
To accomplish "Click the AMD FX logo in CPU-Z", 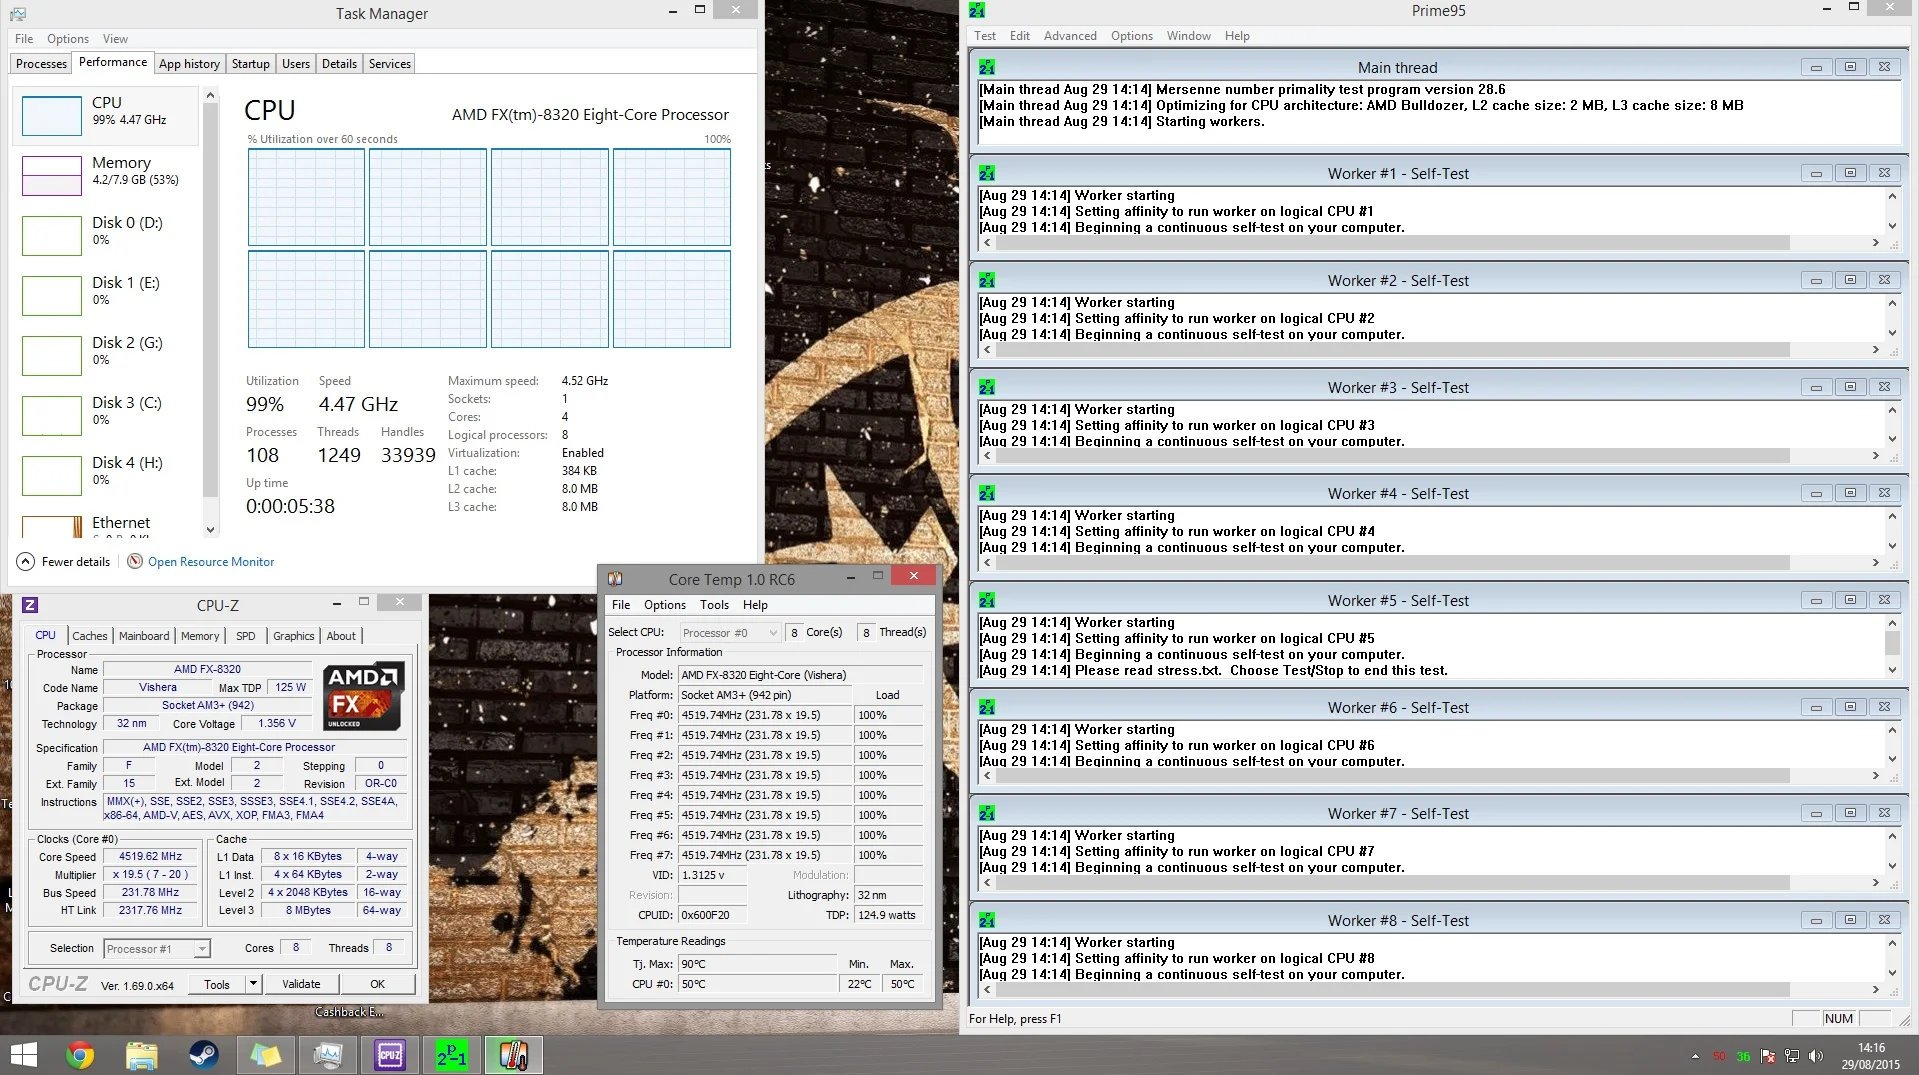I will tap(365, 695).
